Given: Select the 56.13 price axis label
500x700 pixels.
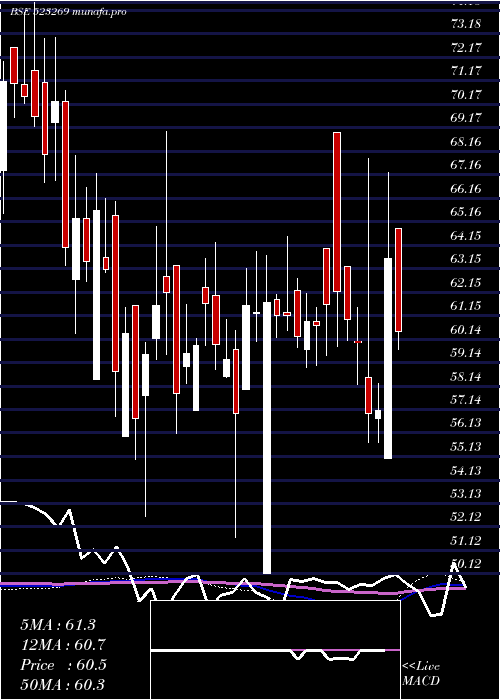Looking at the screenshot, I should (x=466, y=423).
